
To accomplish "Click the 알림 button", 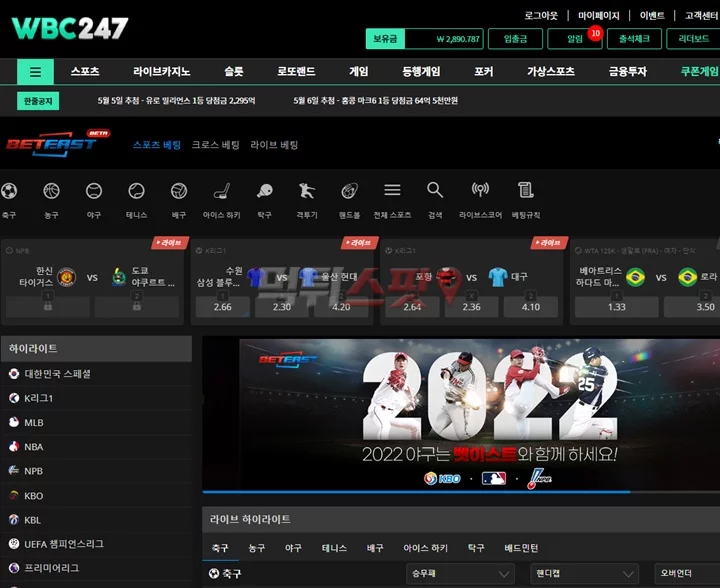I will (574, 39).
